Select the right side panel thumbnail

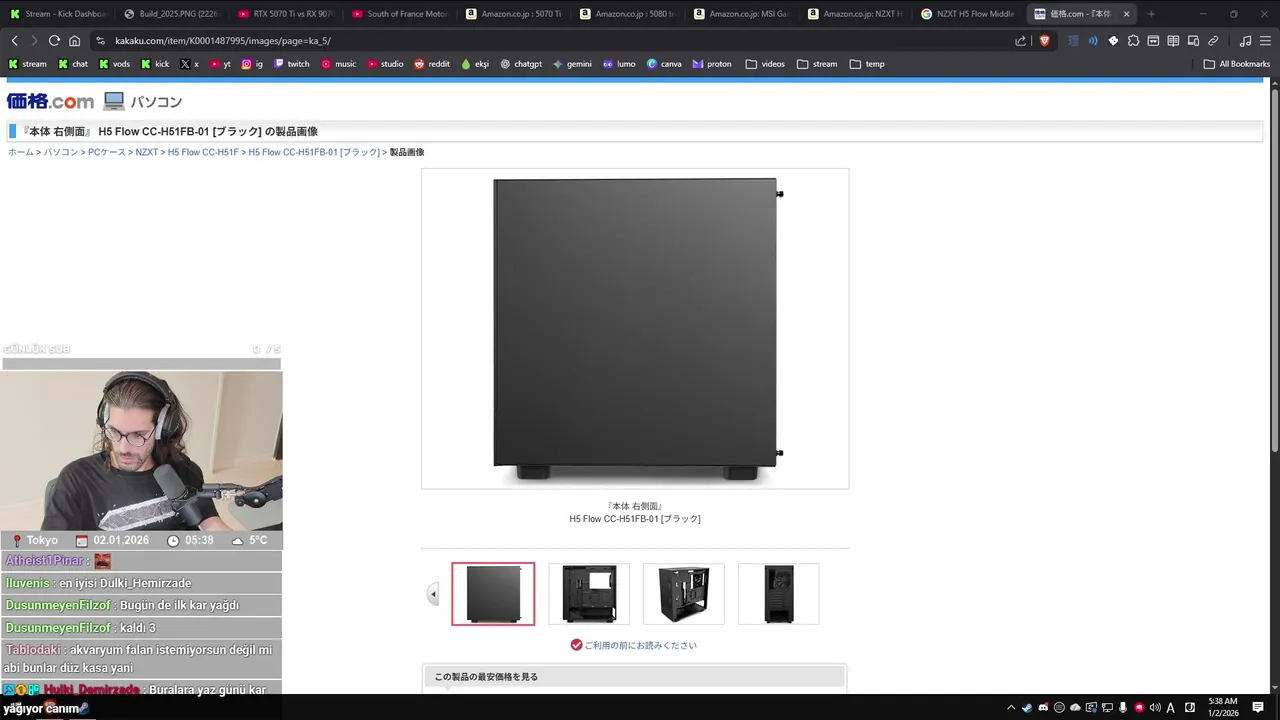pyautogui.click(x=493, y=594)
